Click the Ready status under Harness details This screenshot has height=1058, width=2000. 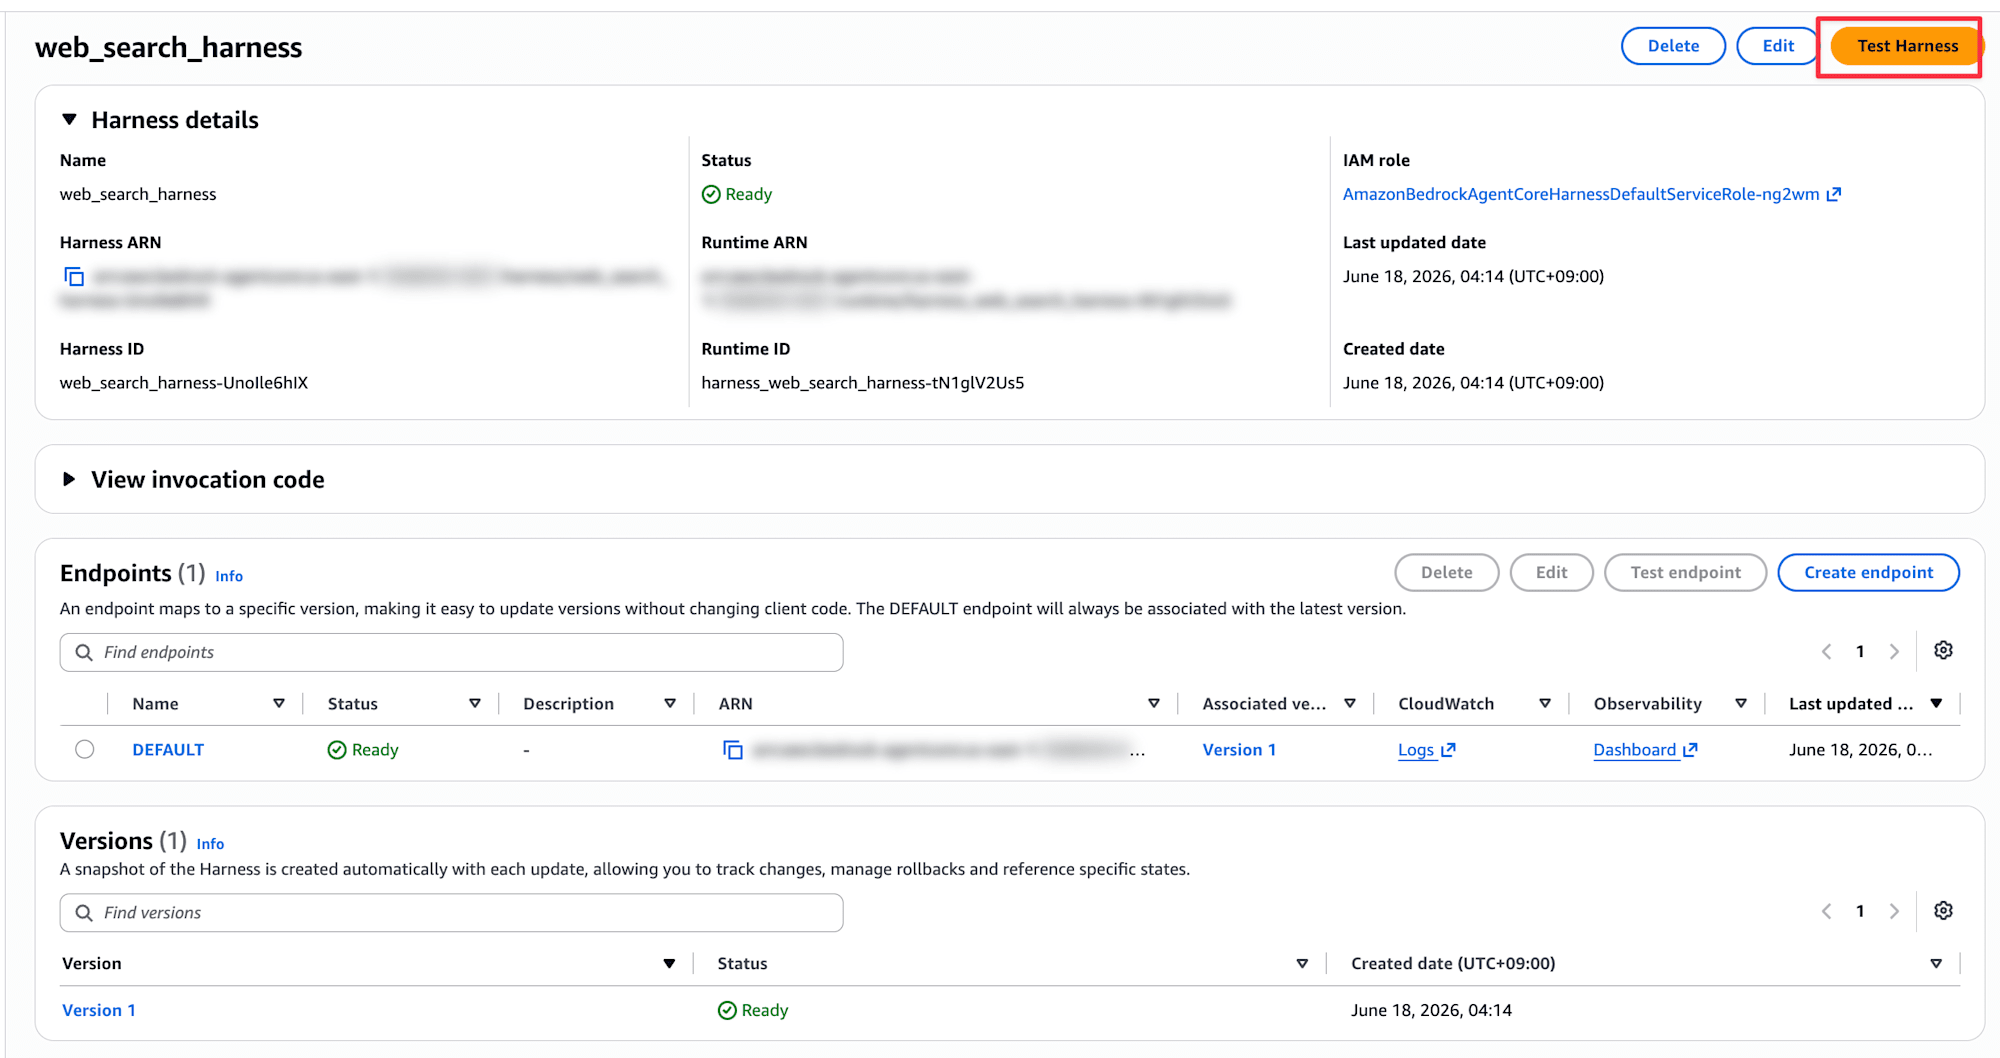pos(737,194)
